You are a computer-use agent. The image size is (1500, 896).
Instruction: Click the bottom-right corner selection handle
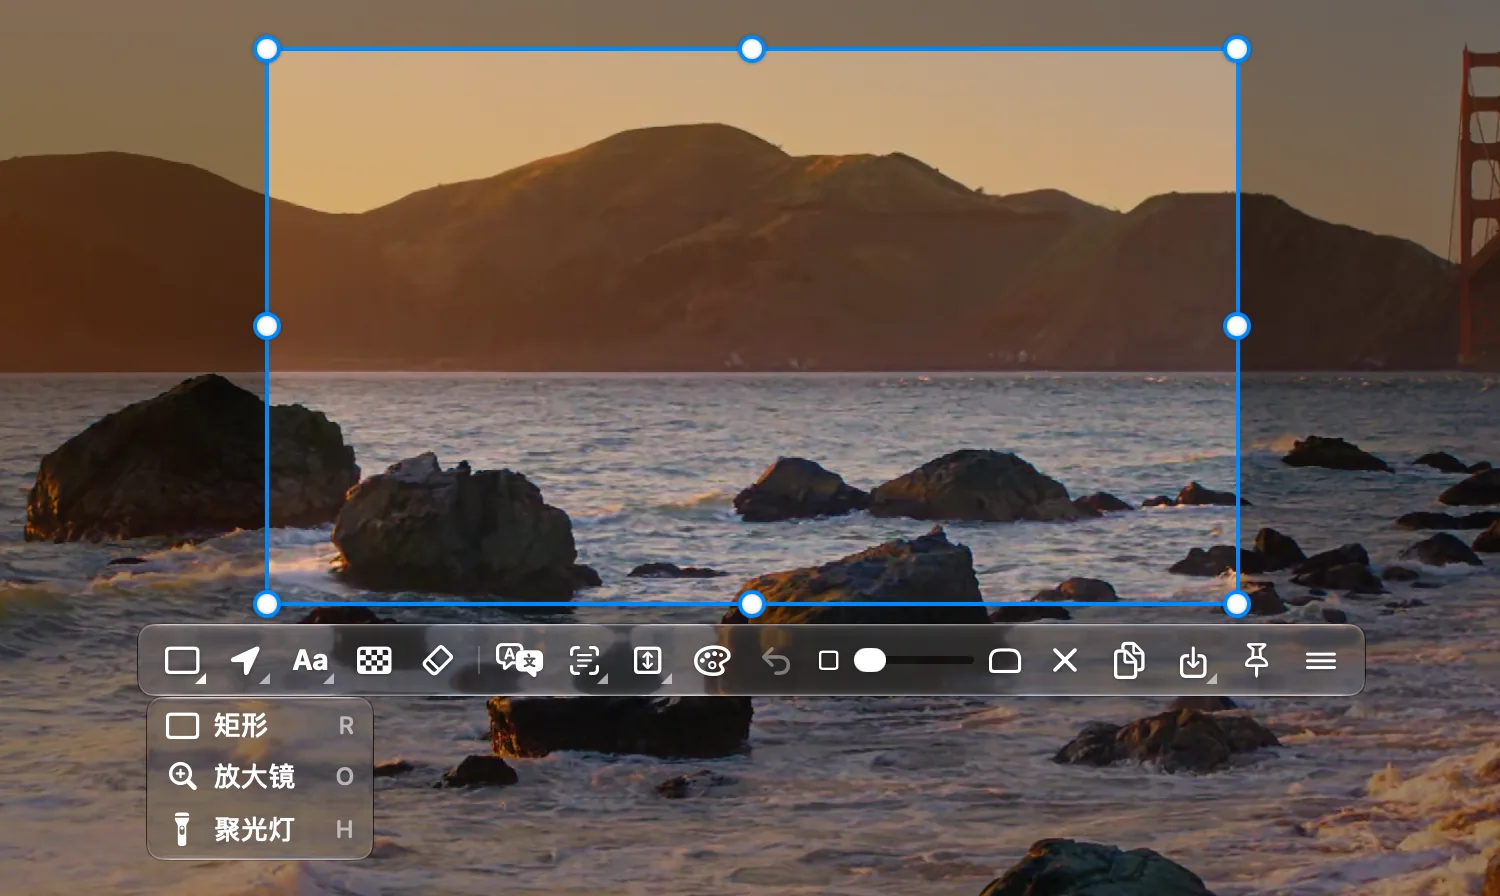pyautogui.click(x=1237, y=604)
